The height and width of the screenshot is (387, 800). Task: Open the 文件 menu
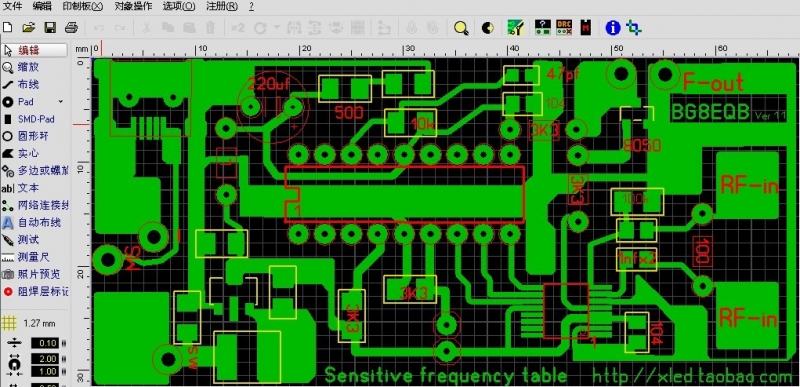click(12, 6)
